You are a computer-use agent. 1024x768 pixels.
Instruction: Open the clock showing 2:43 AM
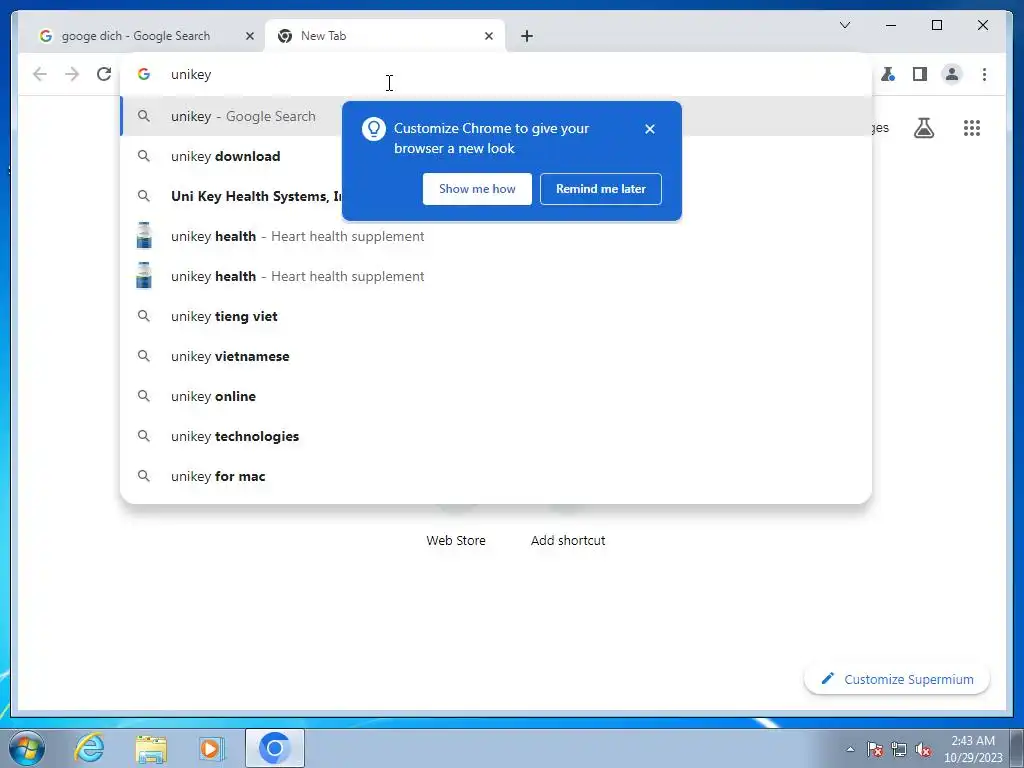973,749
